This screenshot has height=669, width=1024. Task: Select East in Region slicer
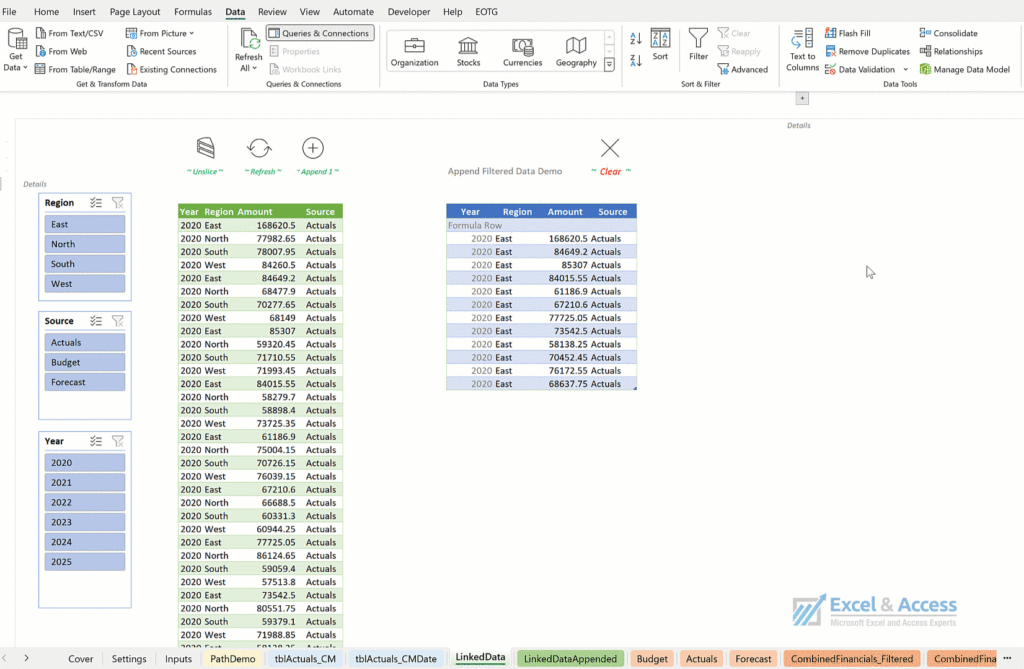[85, 225]
